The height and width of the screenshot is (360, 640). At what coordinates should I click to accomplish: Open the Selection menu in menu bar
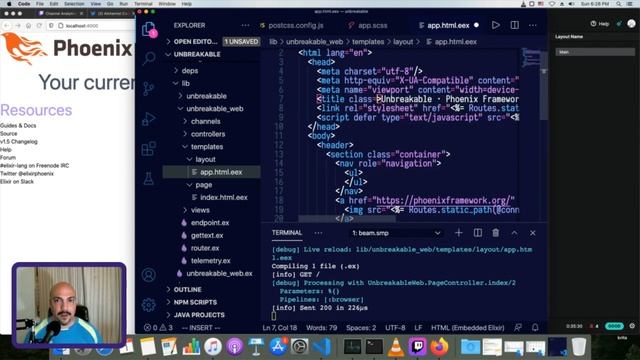point(74,4)
